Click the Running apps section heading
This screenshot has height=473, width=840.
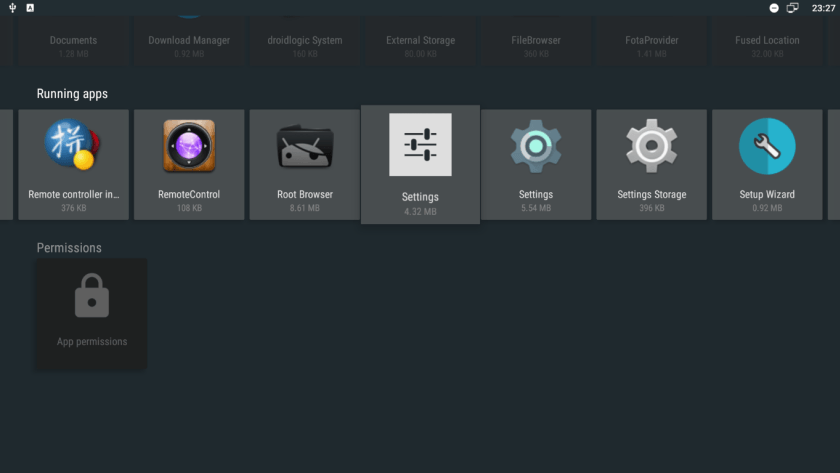(x=72, y=94)
